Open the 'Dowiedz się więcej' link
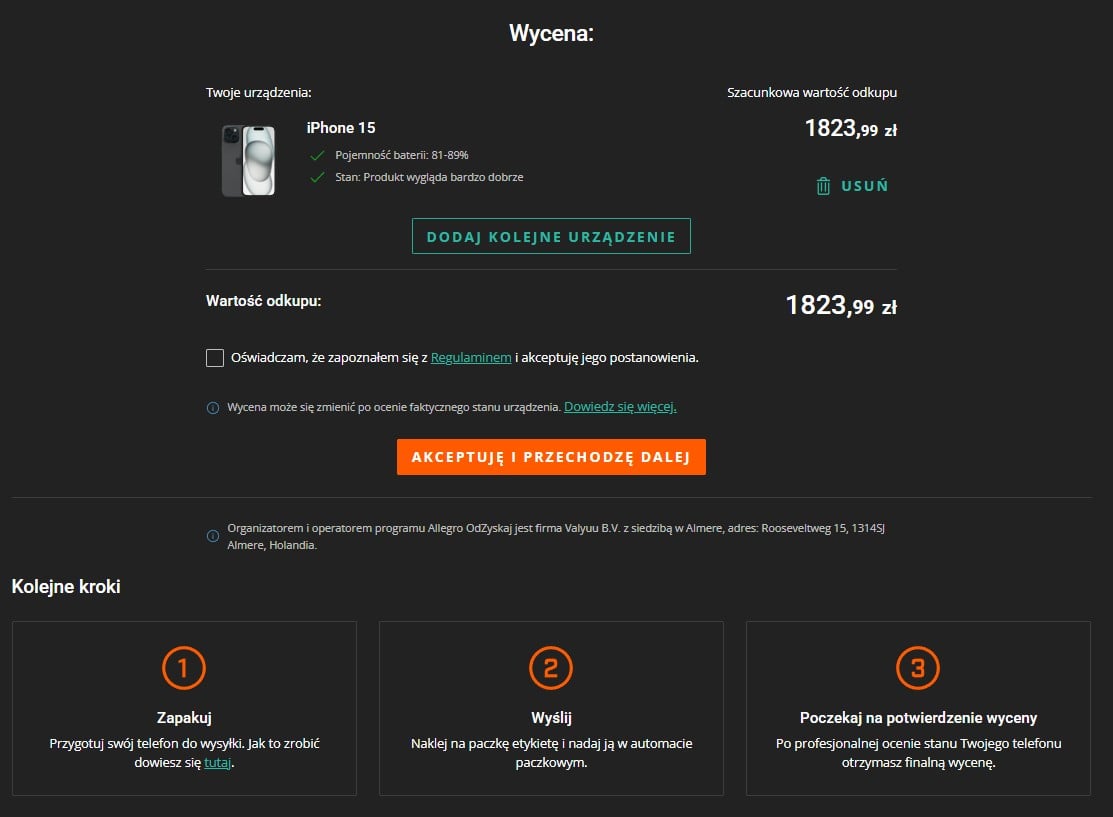Viewport: 1113px width, 817px height. tap(620, 407)
